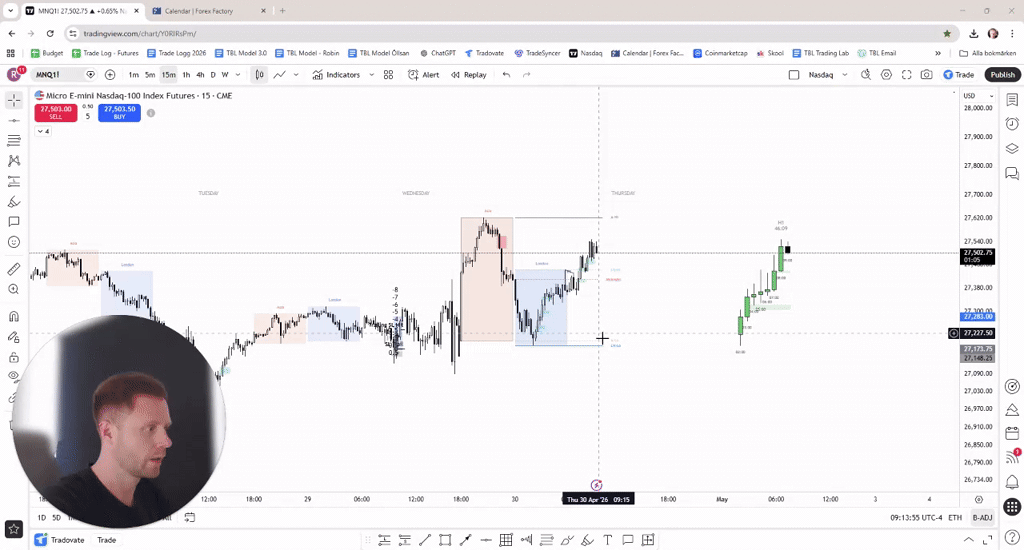Select the ruler measure tool
Image resolution: width=1024 pixels, height=550 pixels.
[14, 269]
